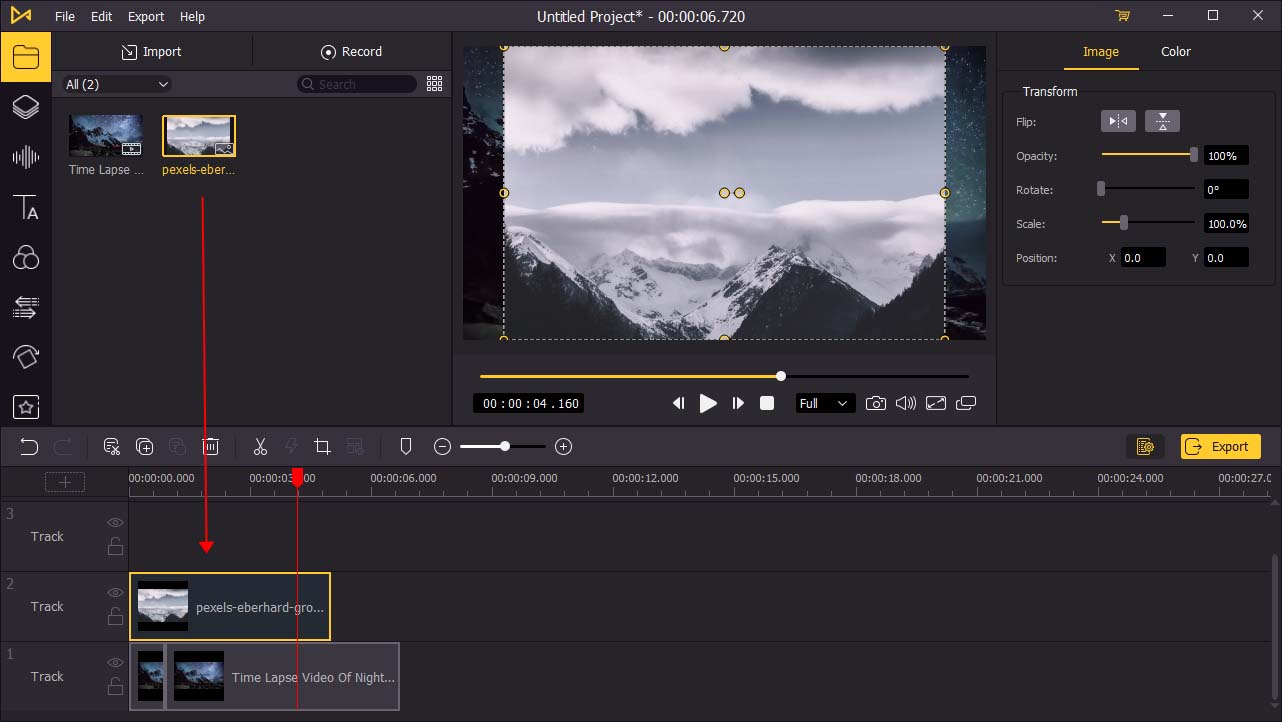Open the shopping cart purchase icon
Image resolution: width=1282 pixels, height=722 pixels.
[1123, 16]
